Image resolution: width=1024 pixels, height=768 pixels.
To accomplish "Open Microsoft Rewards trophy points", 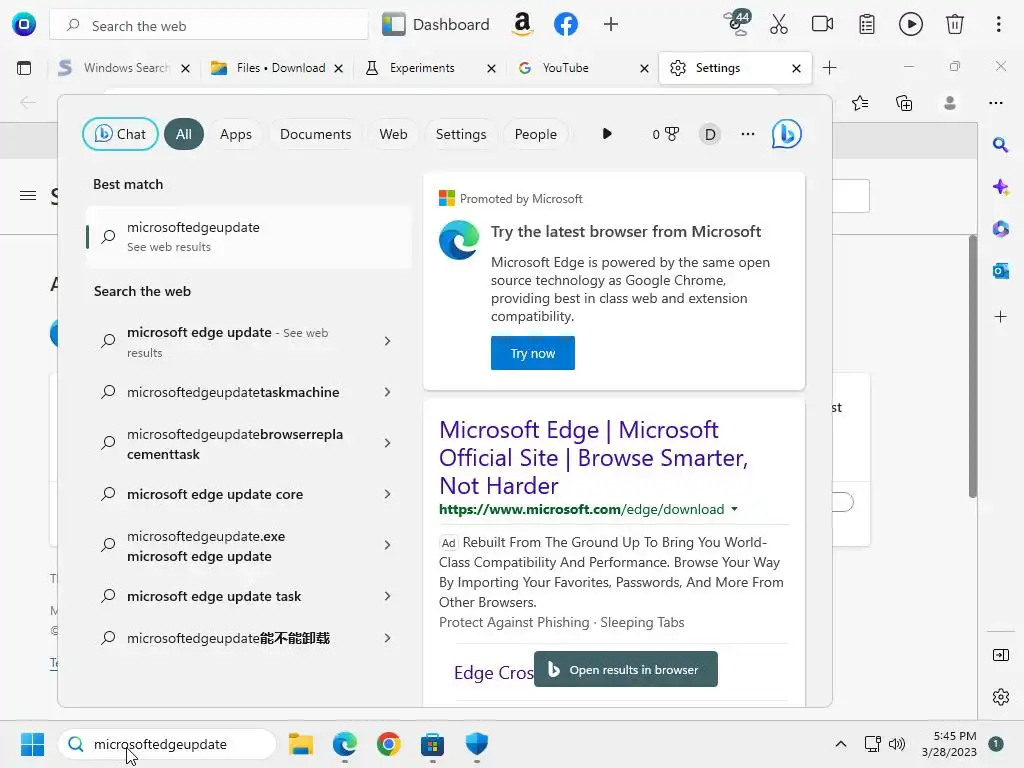I will point(665,135).
